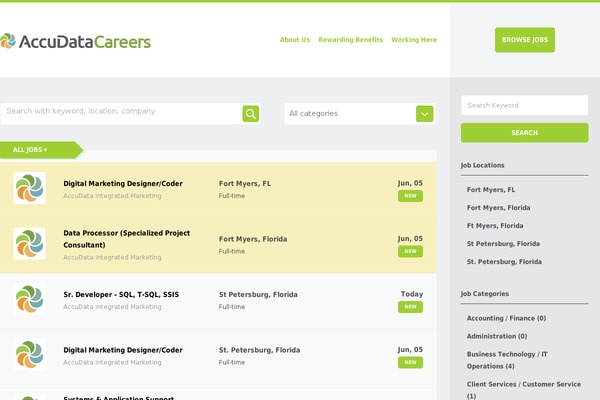600x400 pixels.
Task: Click the BROWSE JOBS button
Action: click(x=525, y=40)
